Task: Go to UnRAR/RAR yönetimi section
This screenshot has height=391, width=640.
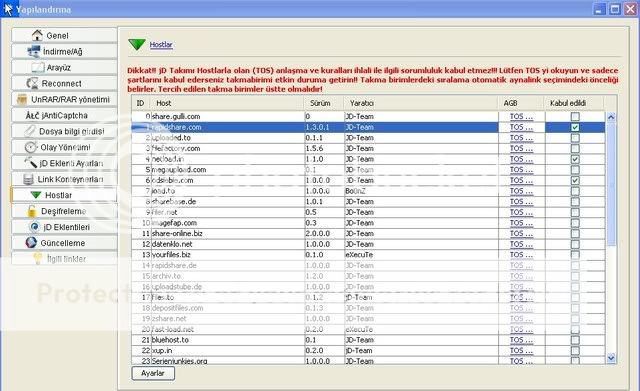Action: 64,99
